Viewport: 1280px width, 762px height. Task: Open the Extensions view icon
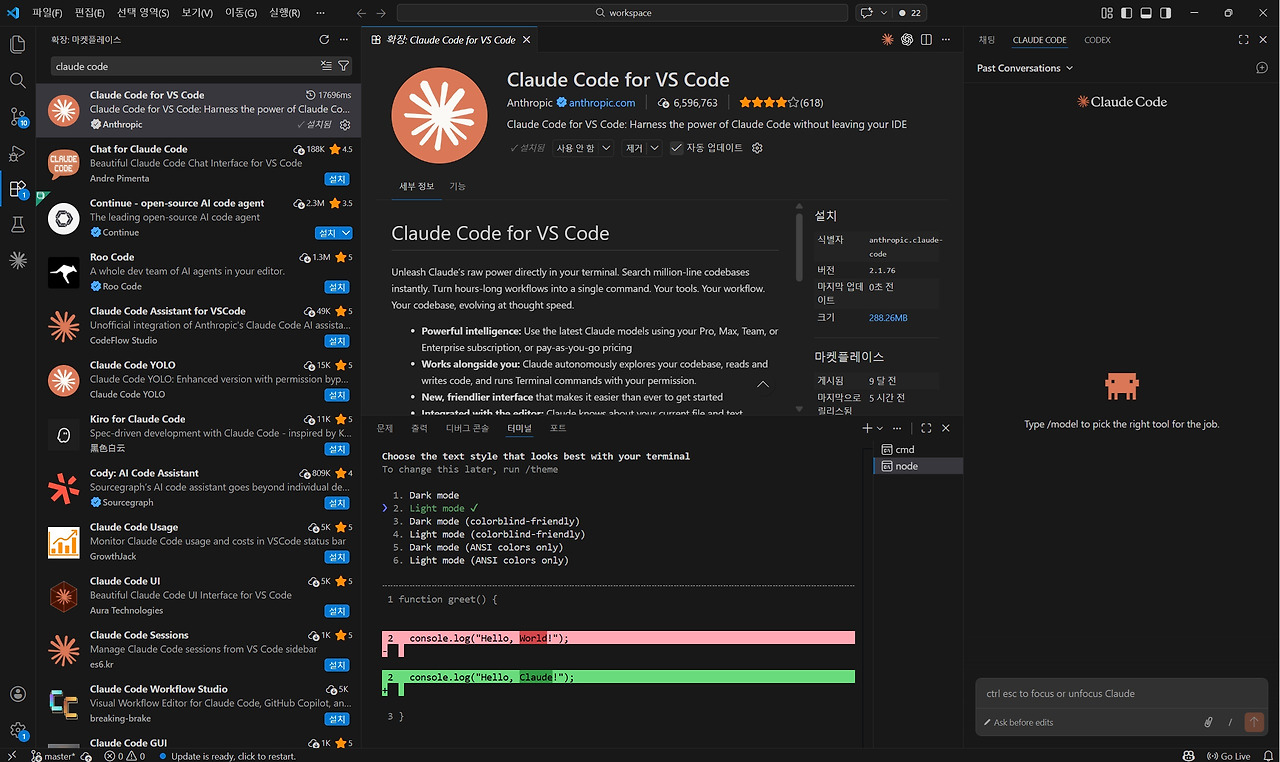(17, 188)
